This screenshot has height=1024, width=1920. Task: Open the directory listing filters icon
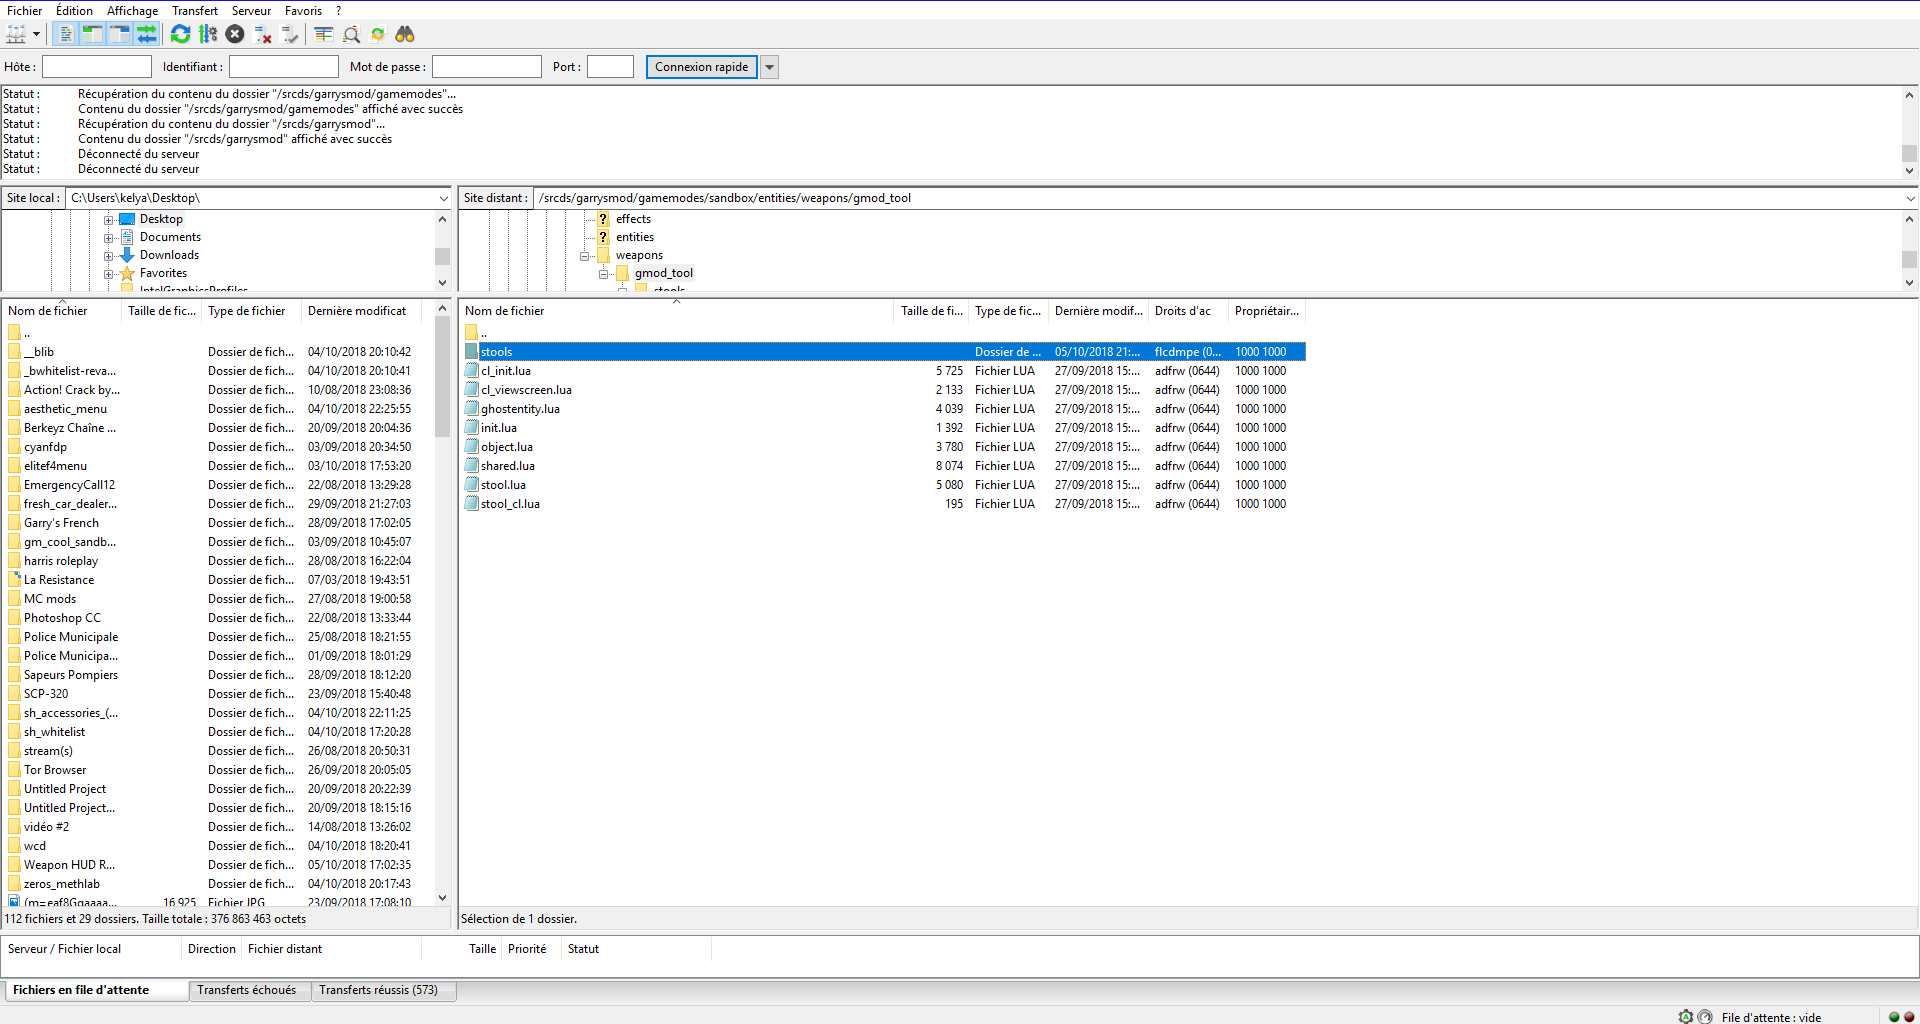[x=323, y=34]
